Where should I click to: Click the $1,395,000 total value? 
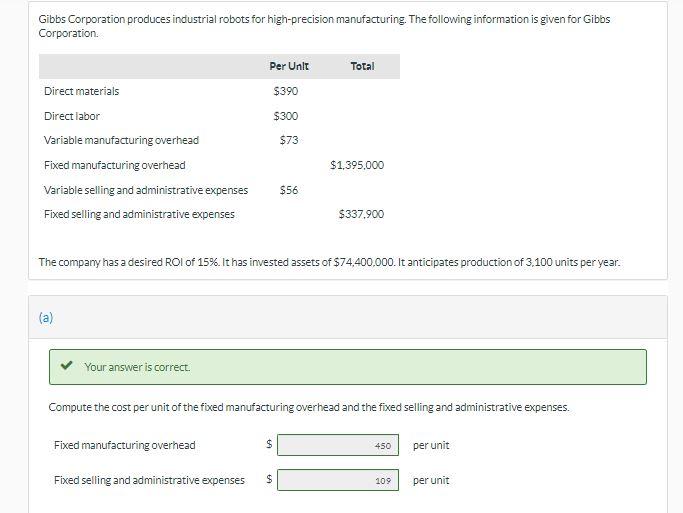pos(356,165)
